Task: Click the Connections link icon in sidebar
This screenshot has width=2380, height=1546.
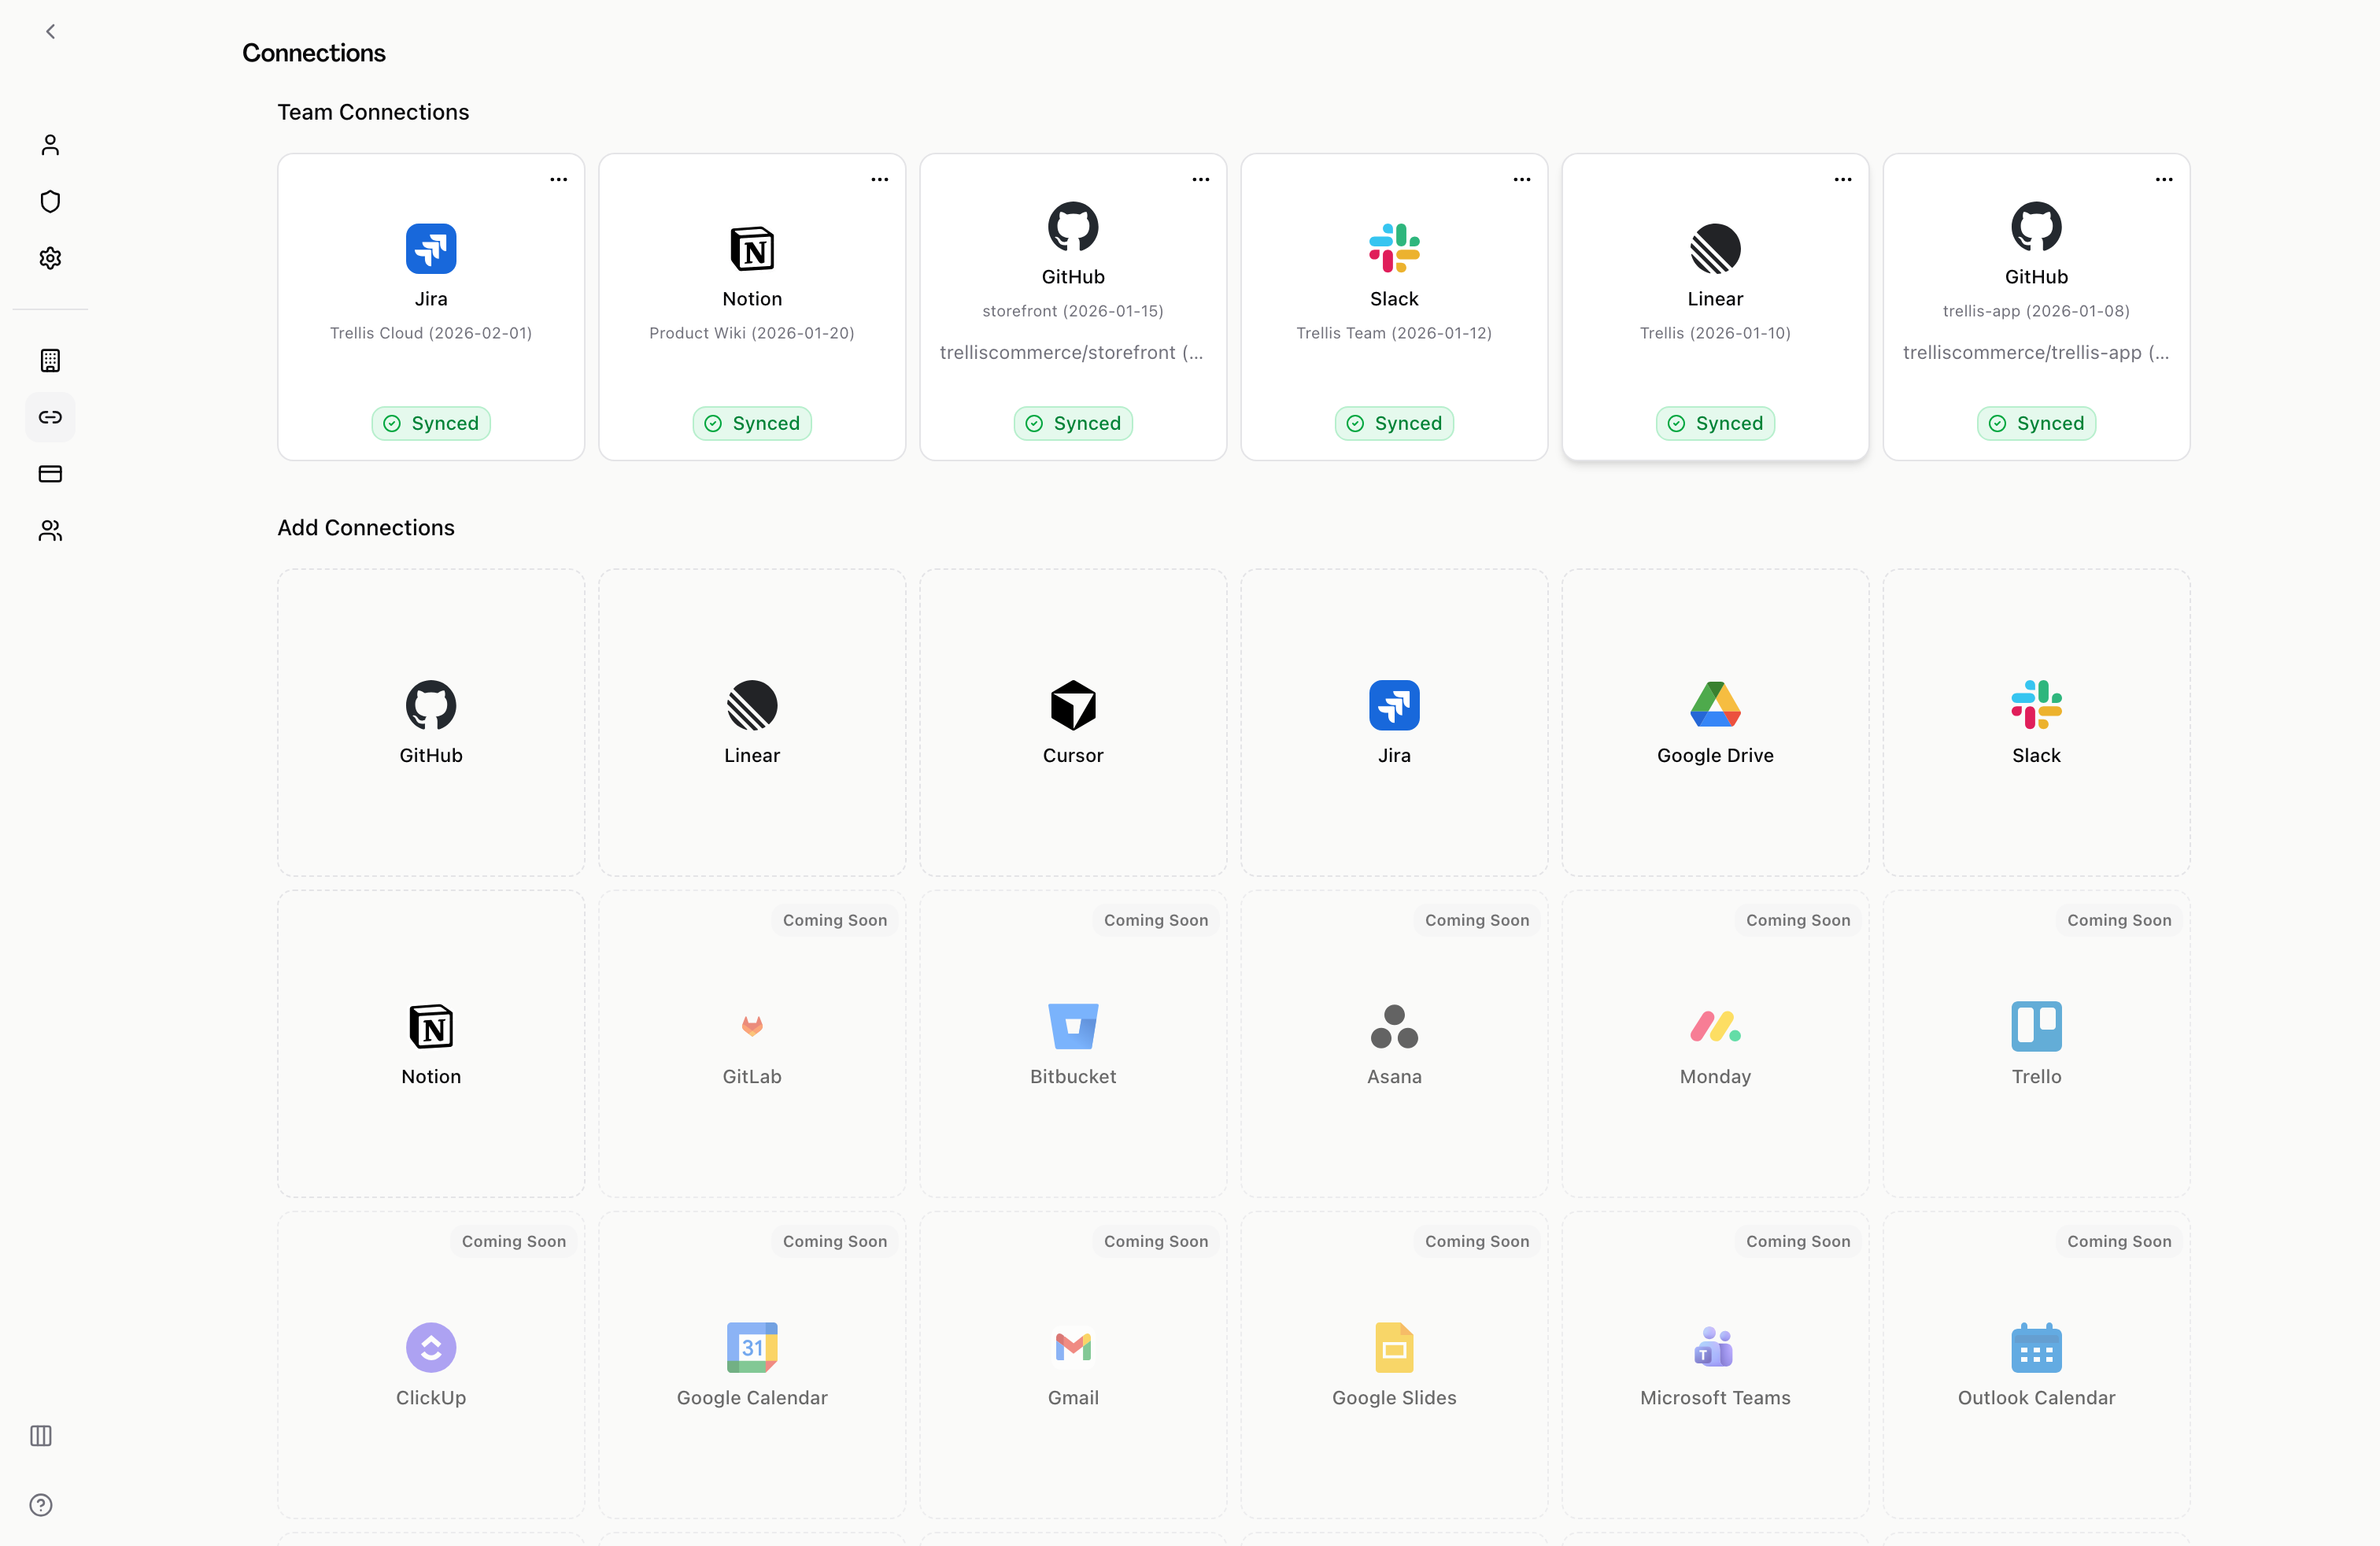Action: pos(50,417)
